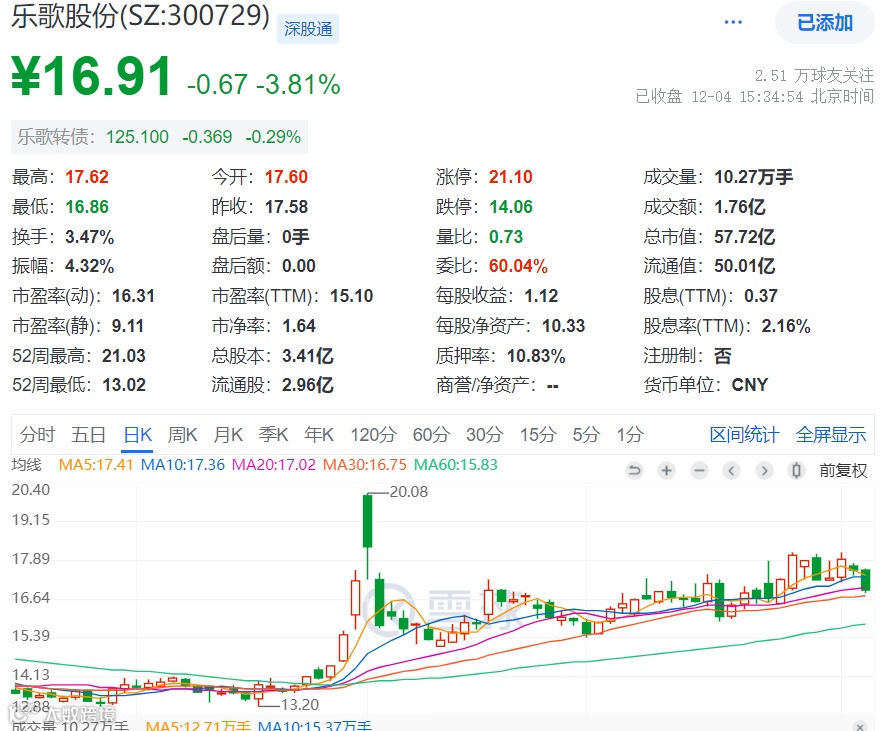Switch to the 1分 interval tab
This screenshot has height=731, width=883.
click(630, 435)
